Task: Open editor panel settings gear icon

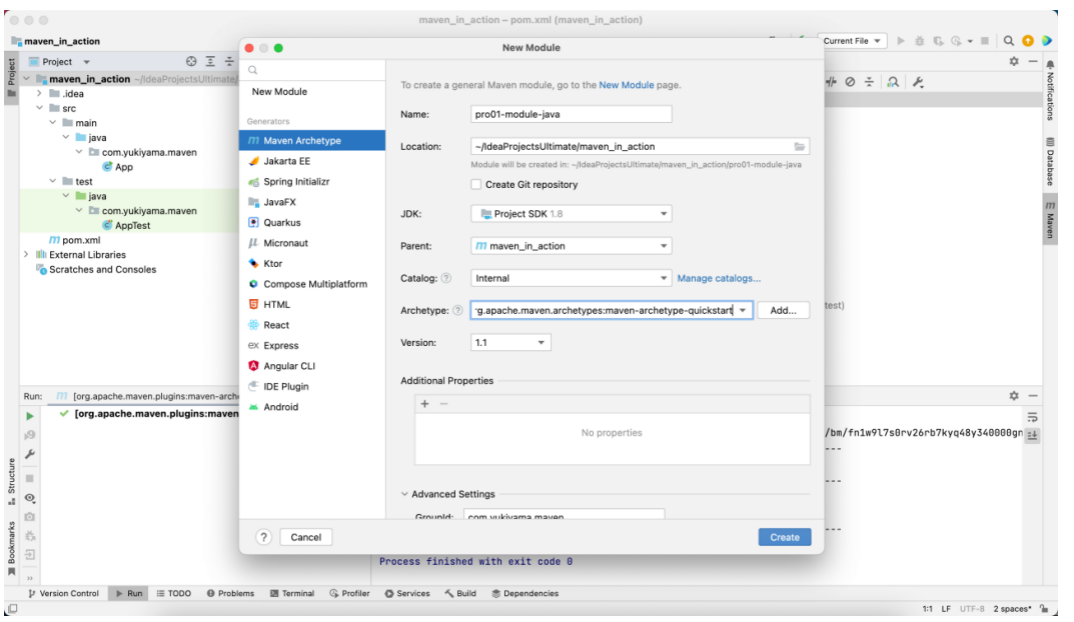Action: coord(1014,62)
